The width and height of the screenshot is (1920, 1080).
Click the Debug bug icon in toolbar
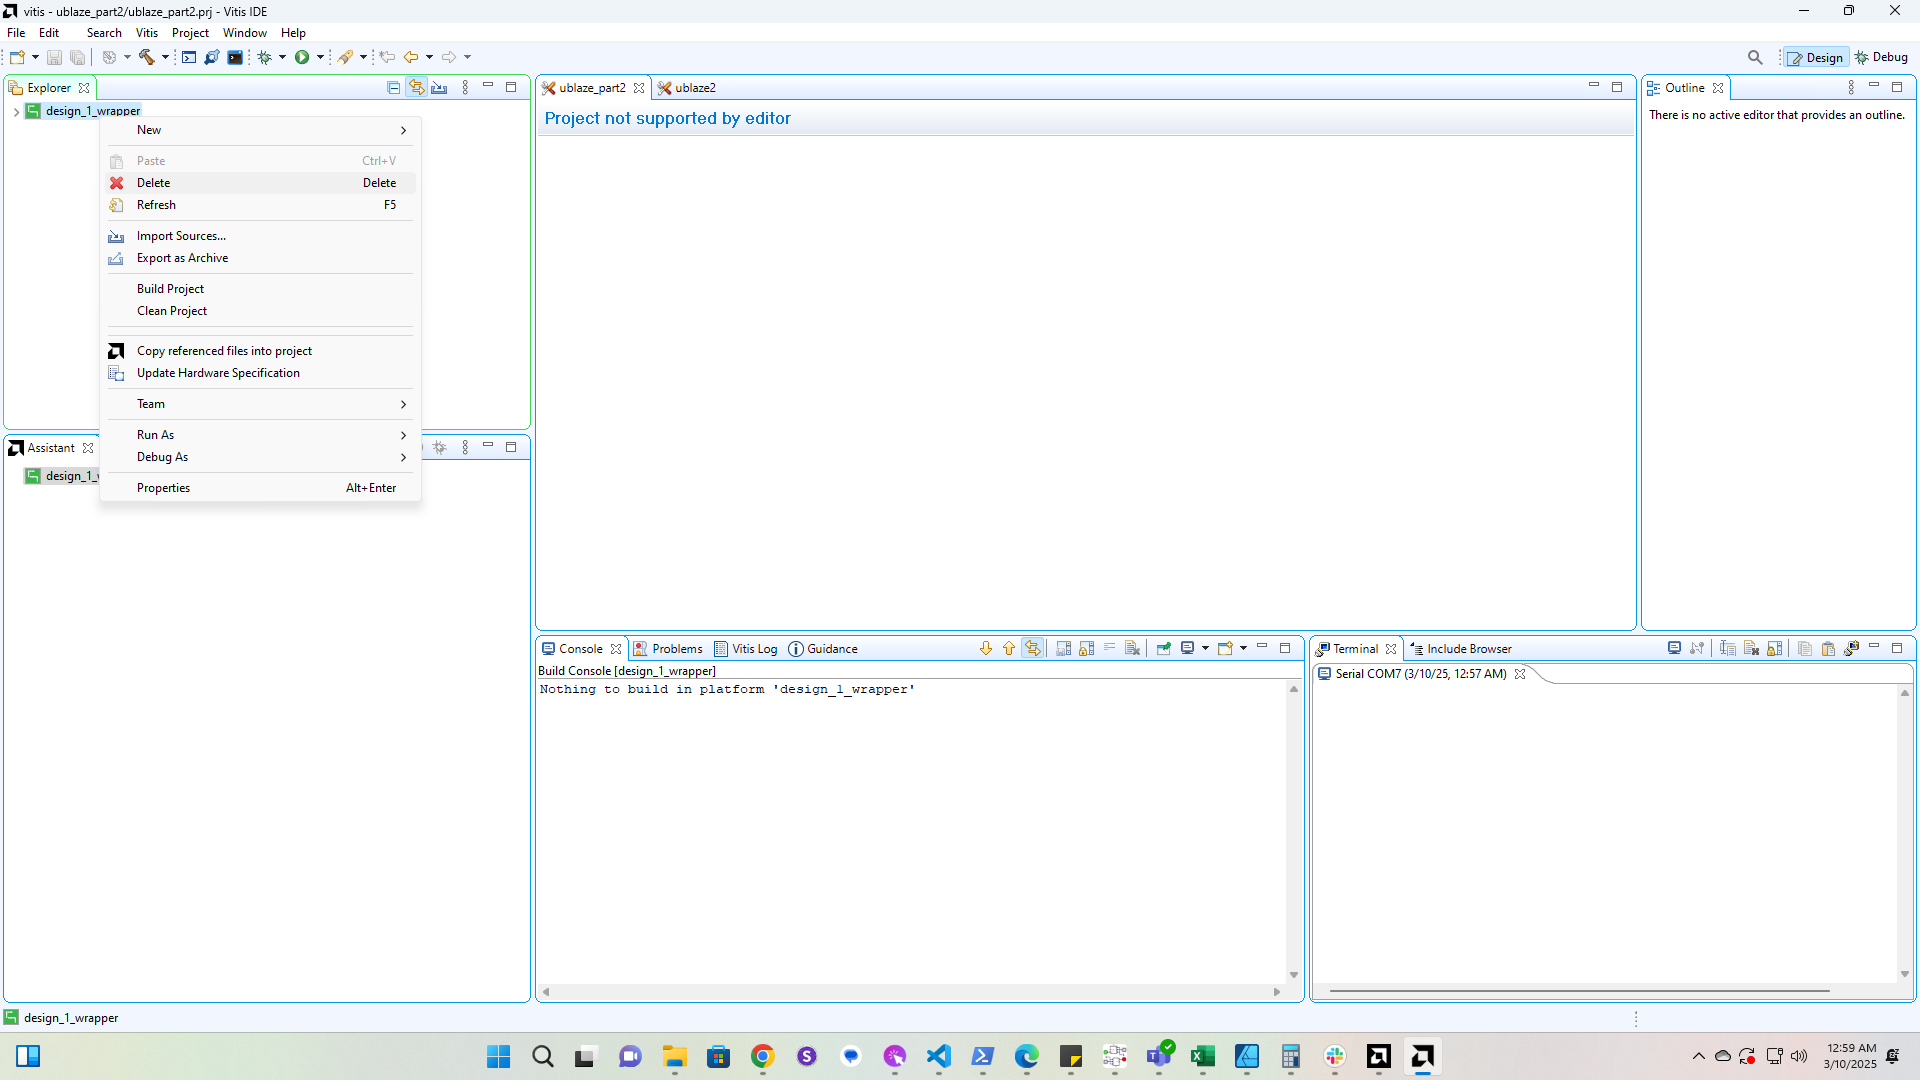point(264,57)
